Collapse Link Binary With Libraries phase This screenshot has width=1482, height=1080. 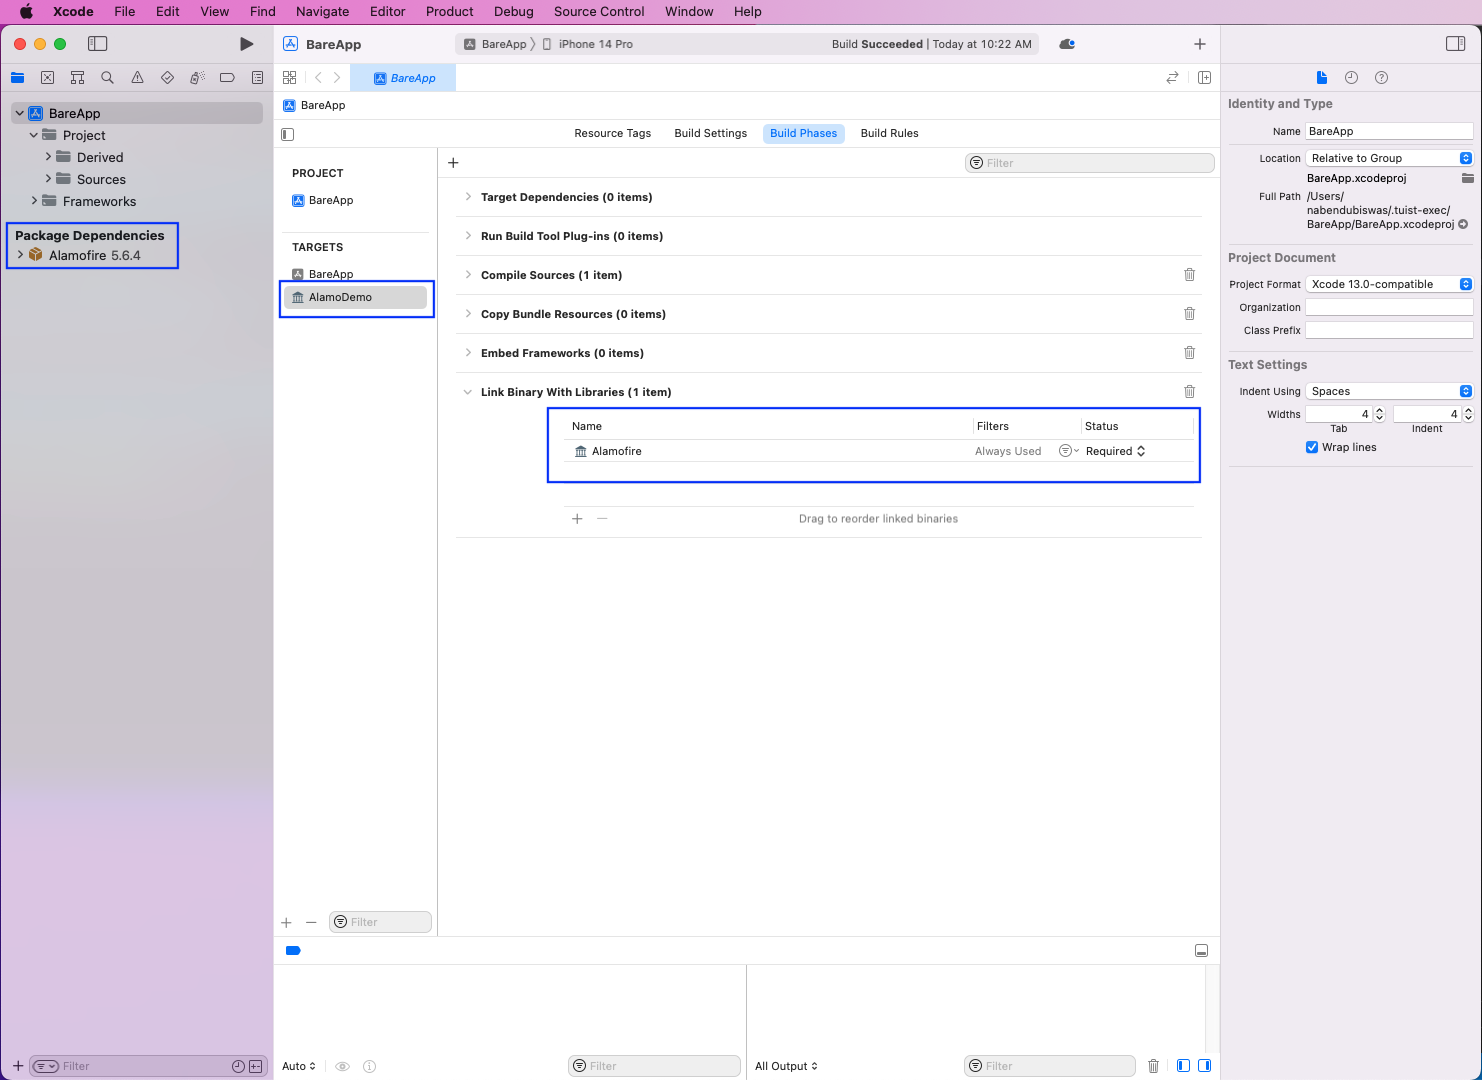click(x=468, y=392)
